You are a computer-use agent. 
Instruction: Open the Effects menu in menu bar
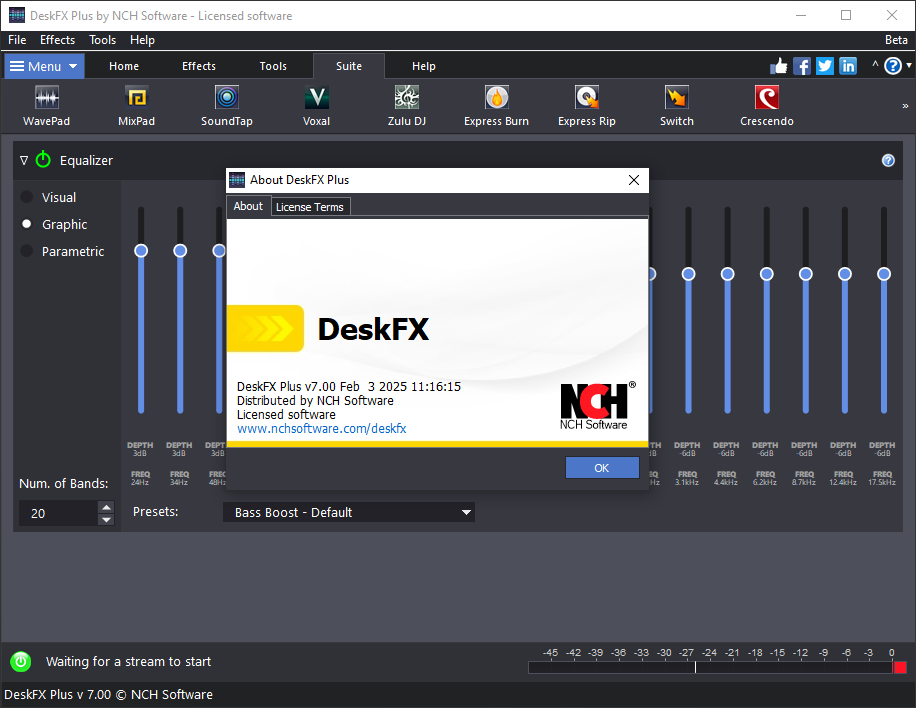57,40
